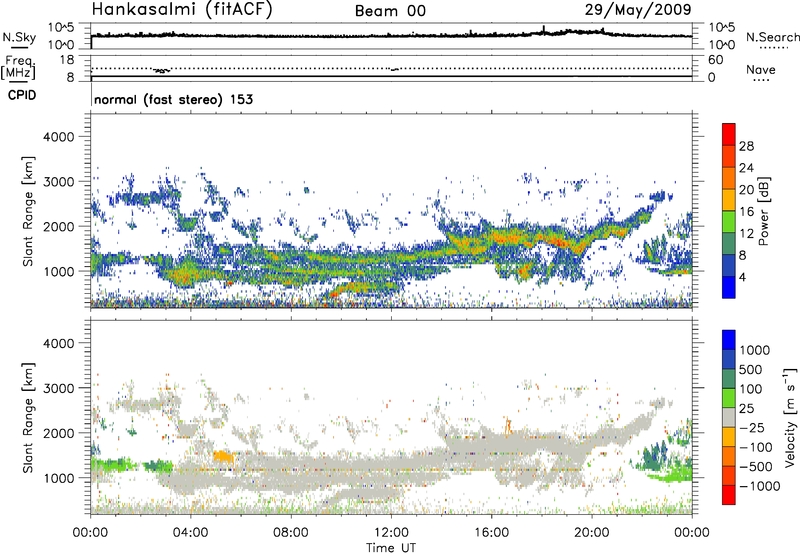Viewport: 800px width, 554px height.
Task: Click "3000" on the Power panel range axis
Action: coord(59,182)
